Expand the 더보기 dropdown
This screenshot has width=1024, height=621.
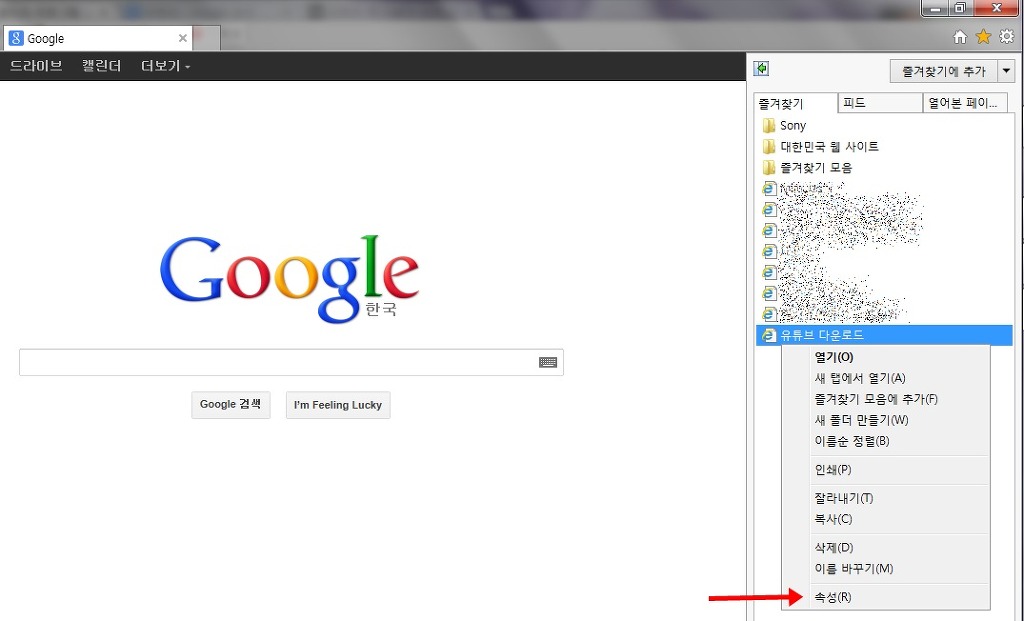165,66
